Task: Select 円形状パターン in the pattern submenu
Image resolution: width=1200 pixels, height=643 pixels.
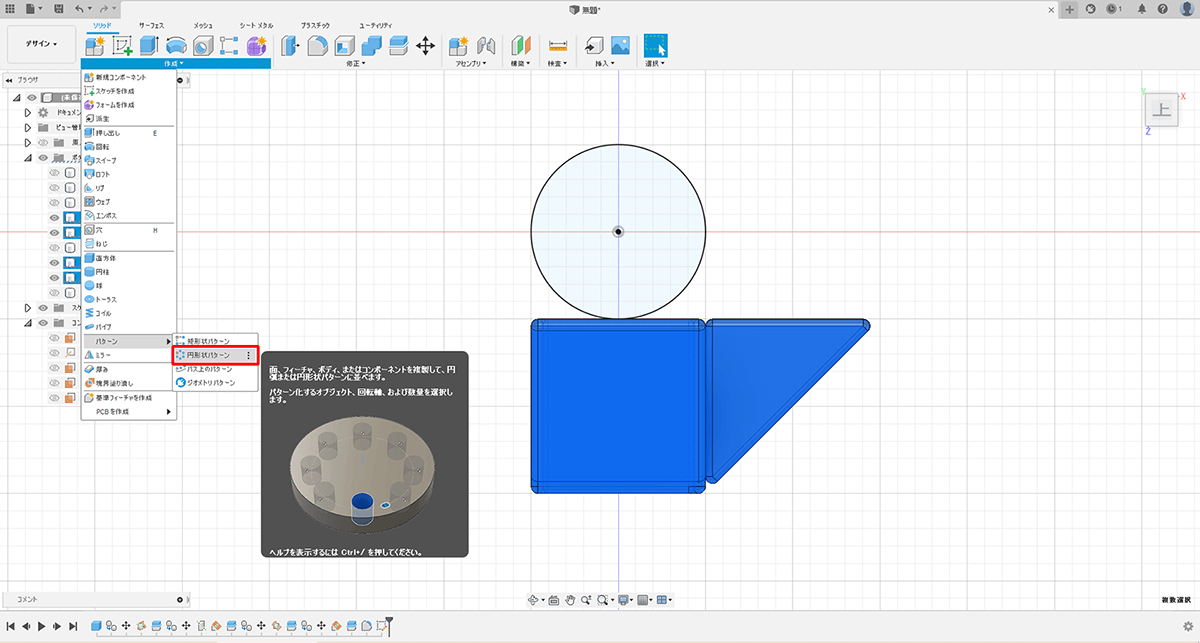Action: 208,355
